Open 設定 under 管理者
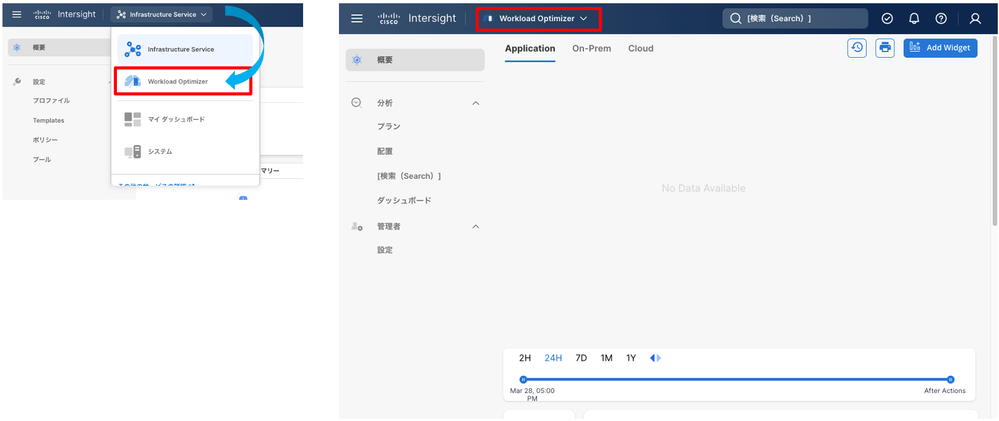Screen dimensions: 999x421 tap(385, 250)
